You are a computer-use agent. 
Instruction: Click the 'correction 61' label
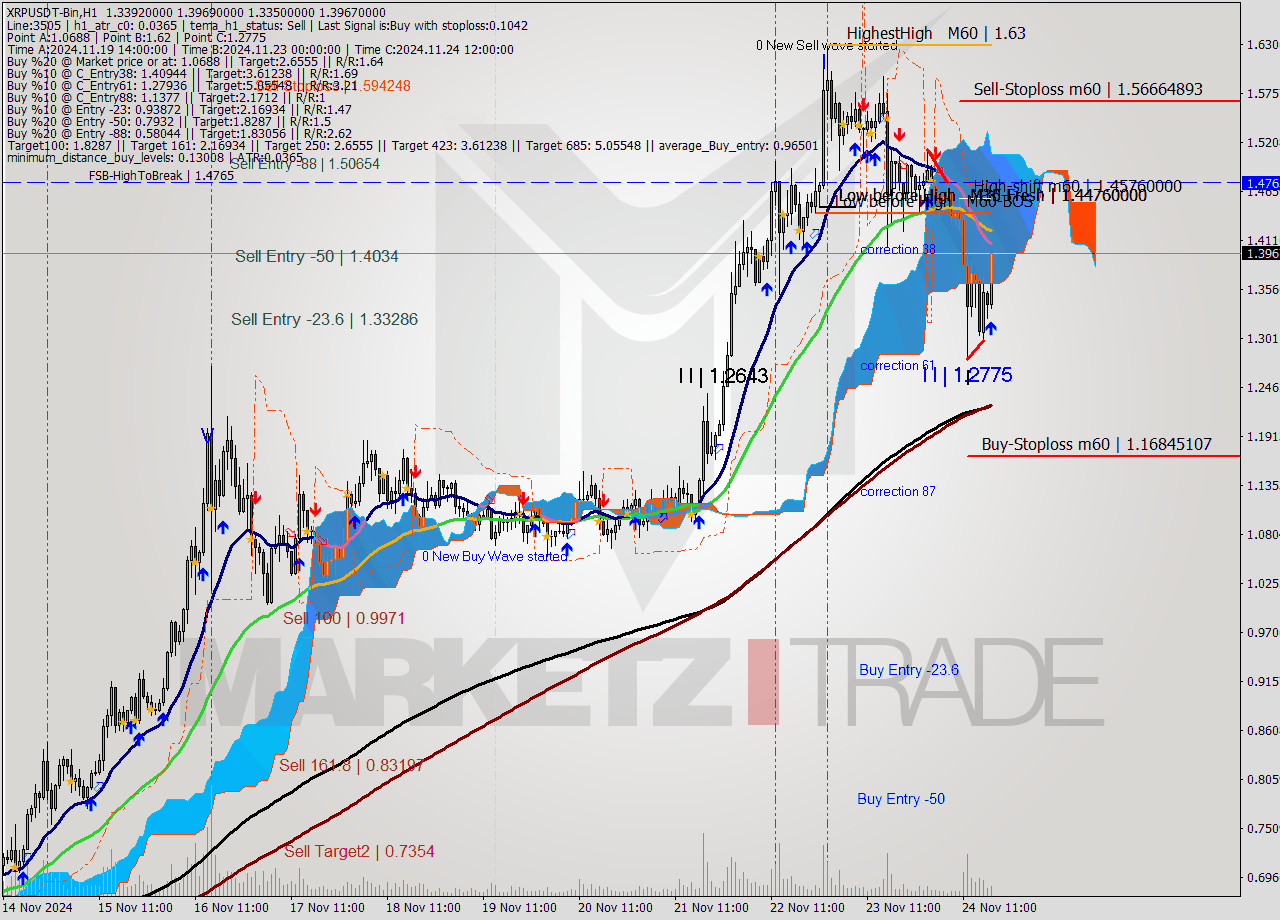[x=898, y=365]
